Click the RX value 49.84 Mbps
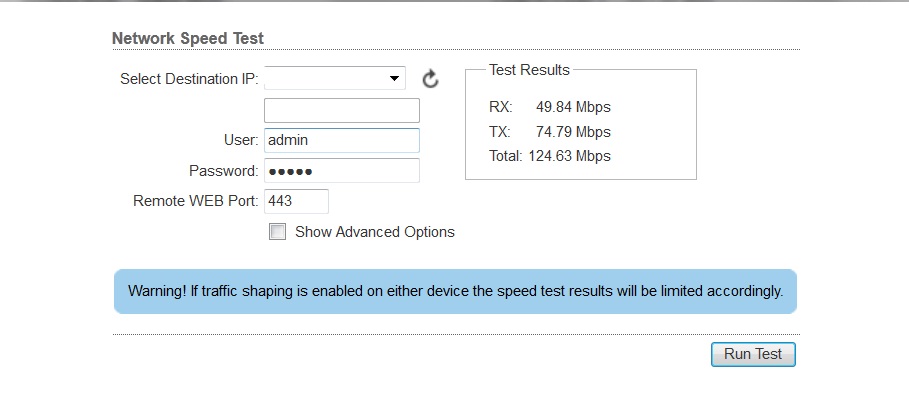The image size is (909, 412). (573, 107)
